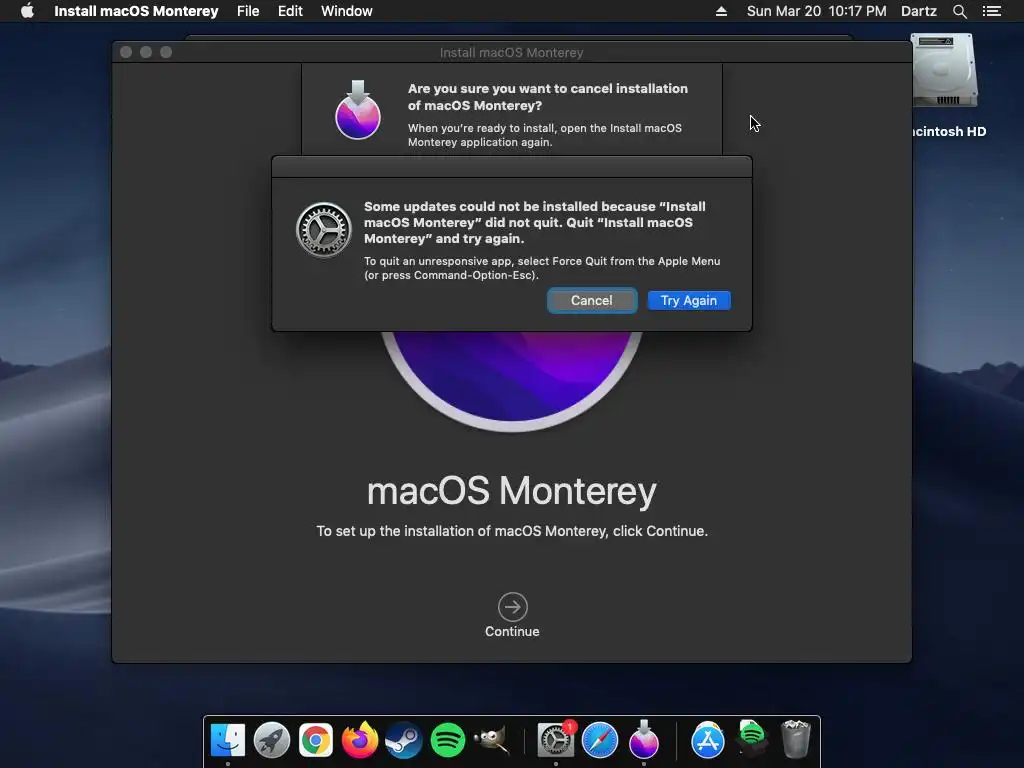The width and height of the screenshot is (1024, 768).
Task: Click Install macOS Monterey icon in Dock
Action: [x=644, y=739]
